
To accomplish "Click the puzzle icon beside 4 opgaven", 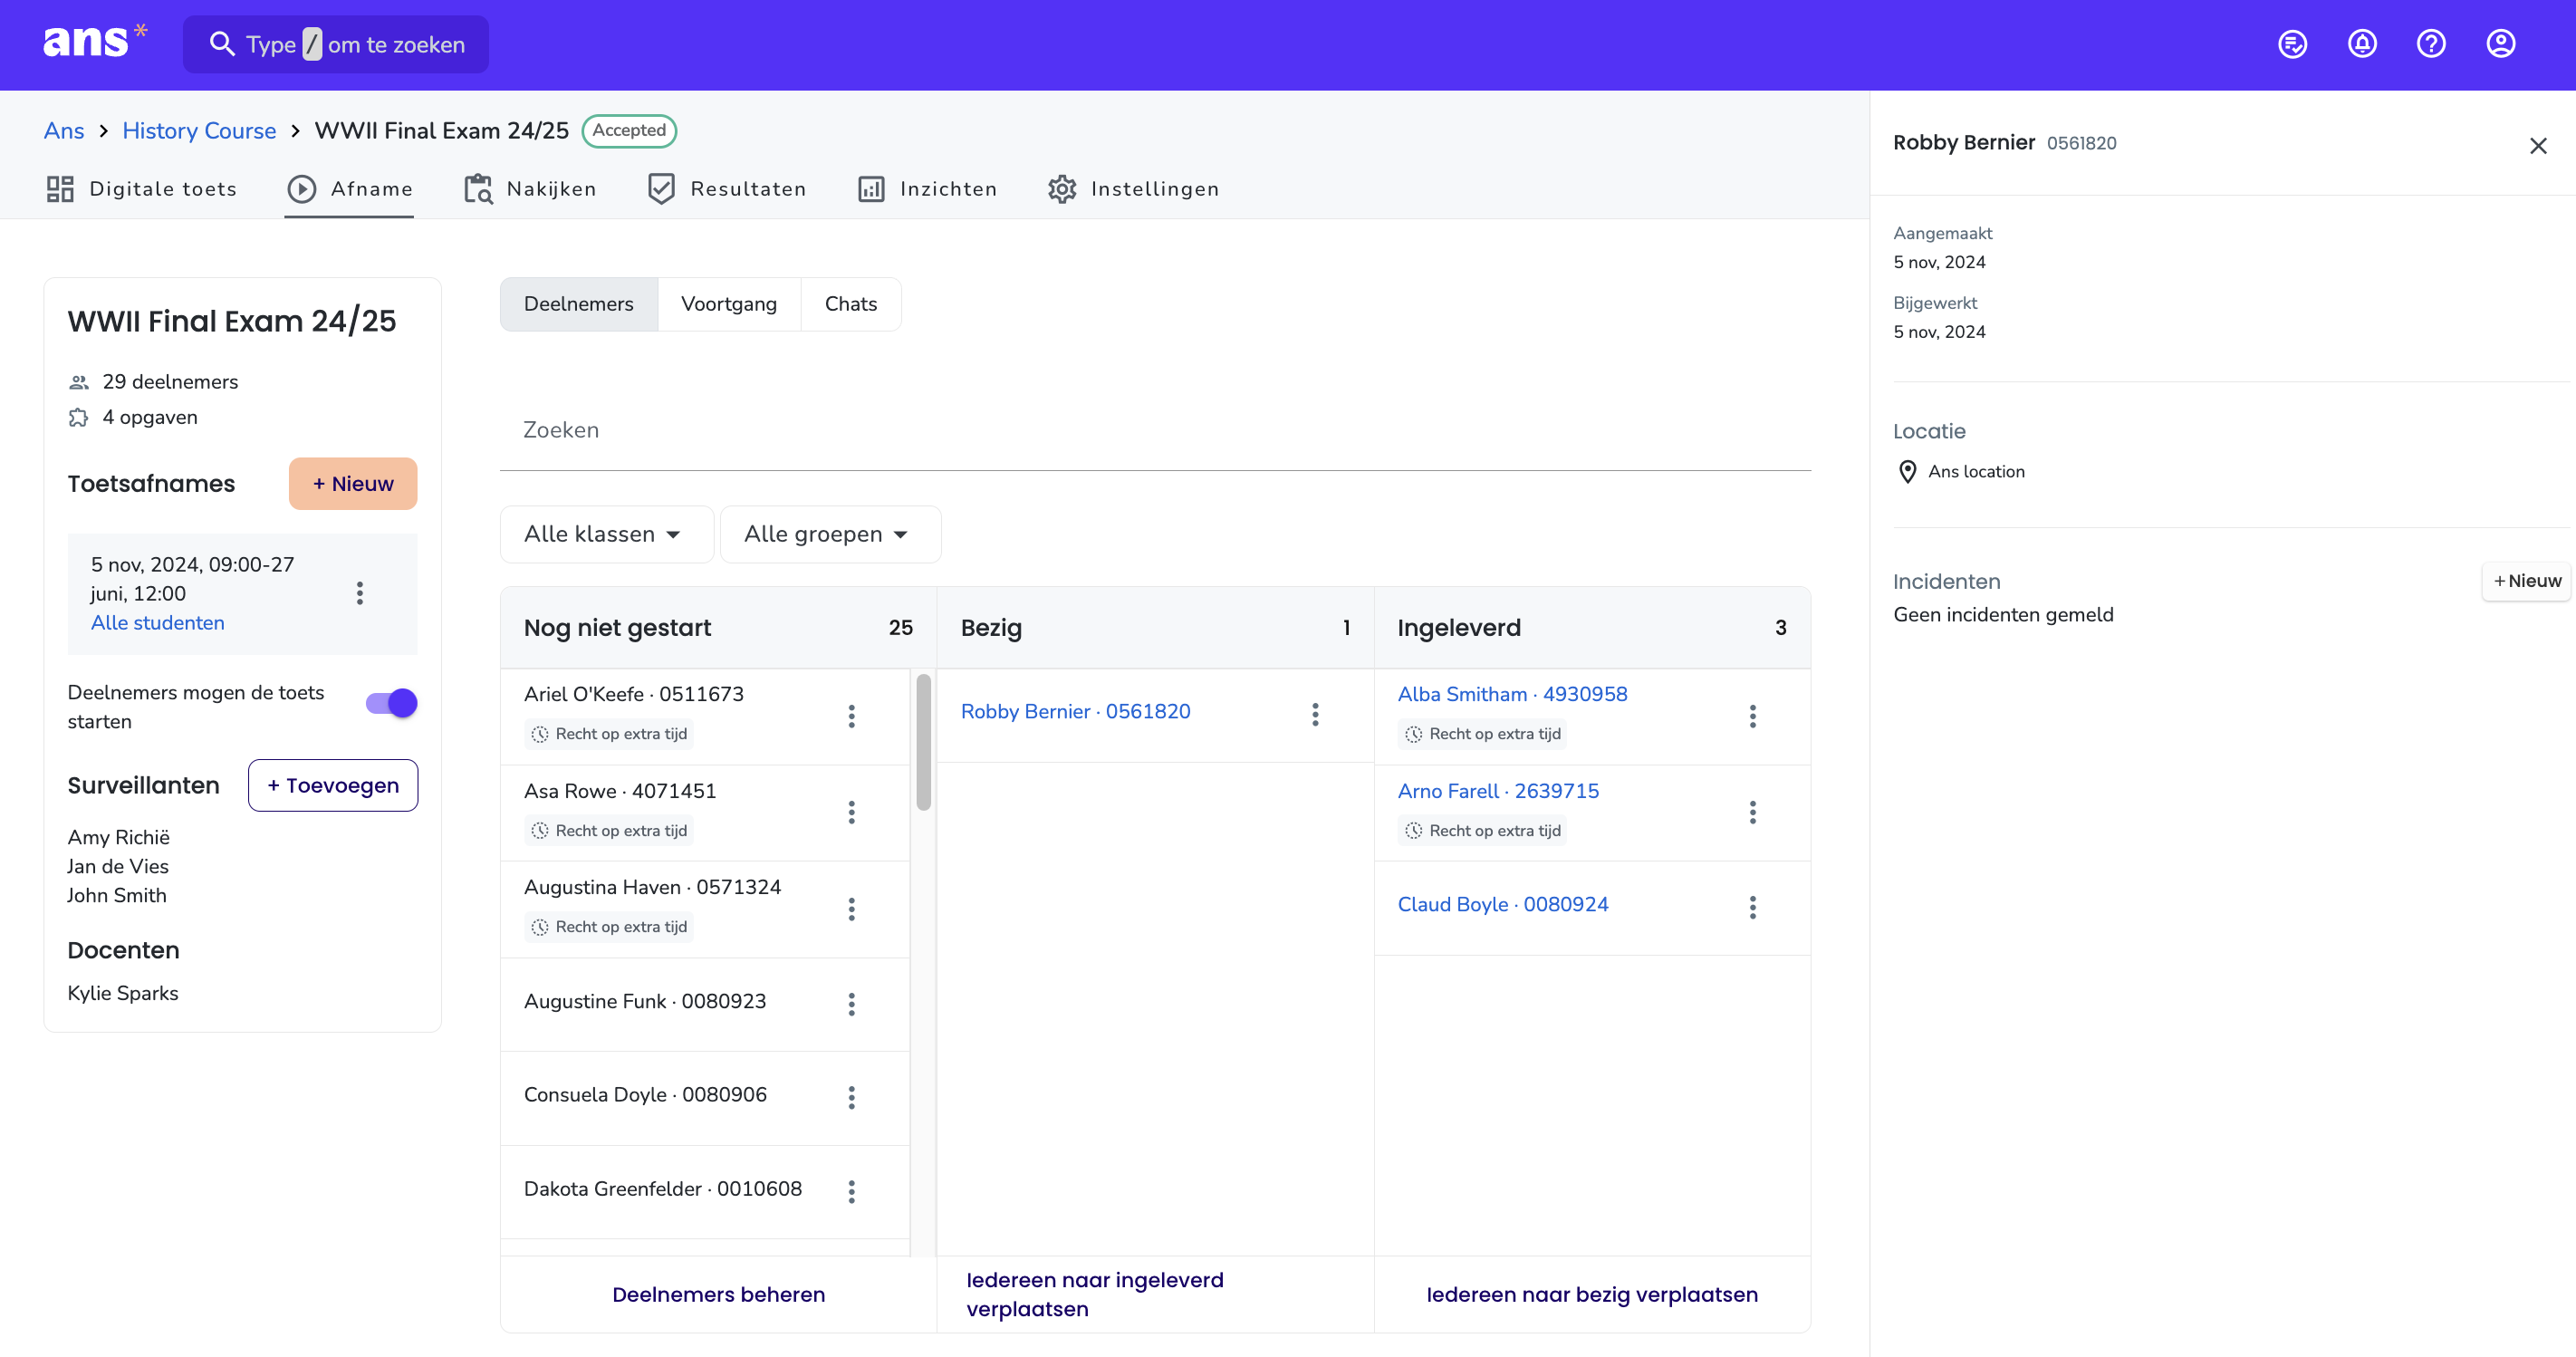I will (79, 418).
